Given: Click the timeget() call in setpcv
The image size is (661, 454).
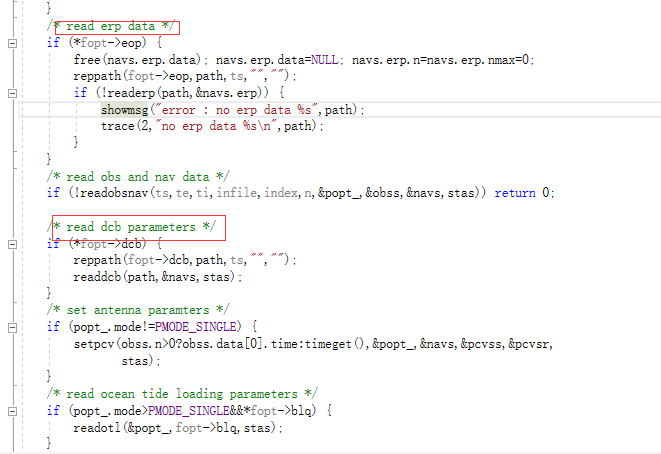Looking at the screenshot, I should (333, 344).
